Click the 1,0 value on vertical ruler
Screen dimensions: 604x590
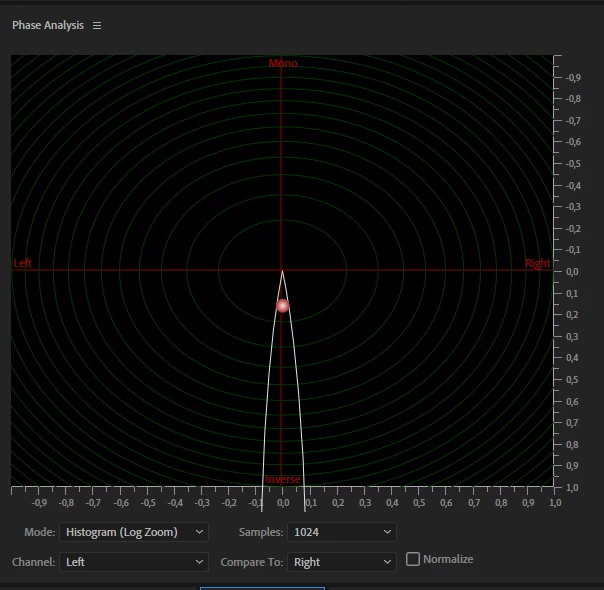[x=572, y=488]
